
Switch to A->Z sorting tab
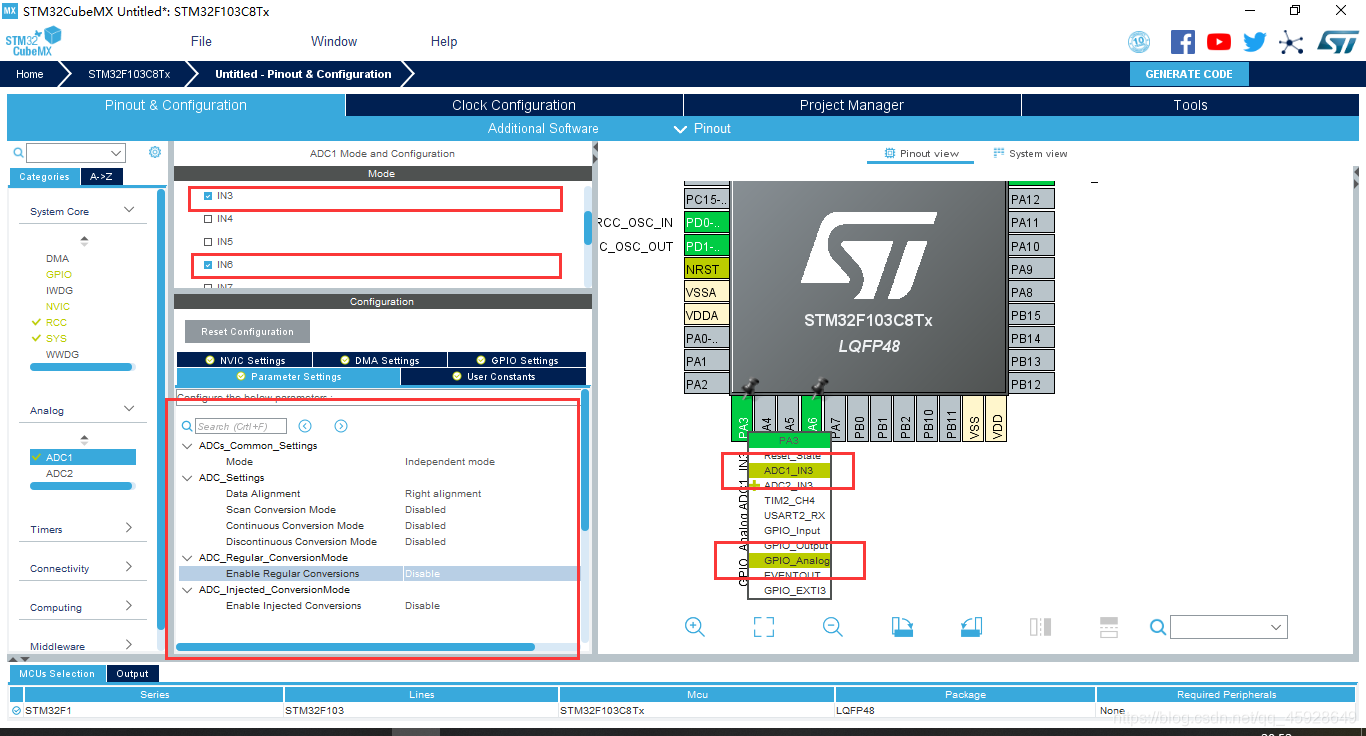click(101, 177)
